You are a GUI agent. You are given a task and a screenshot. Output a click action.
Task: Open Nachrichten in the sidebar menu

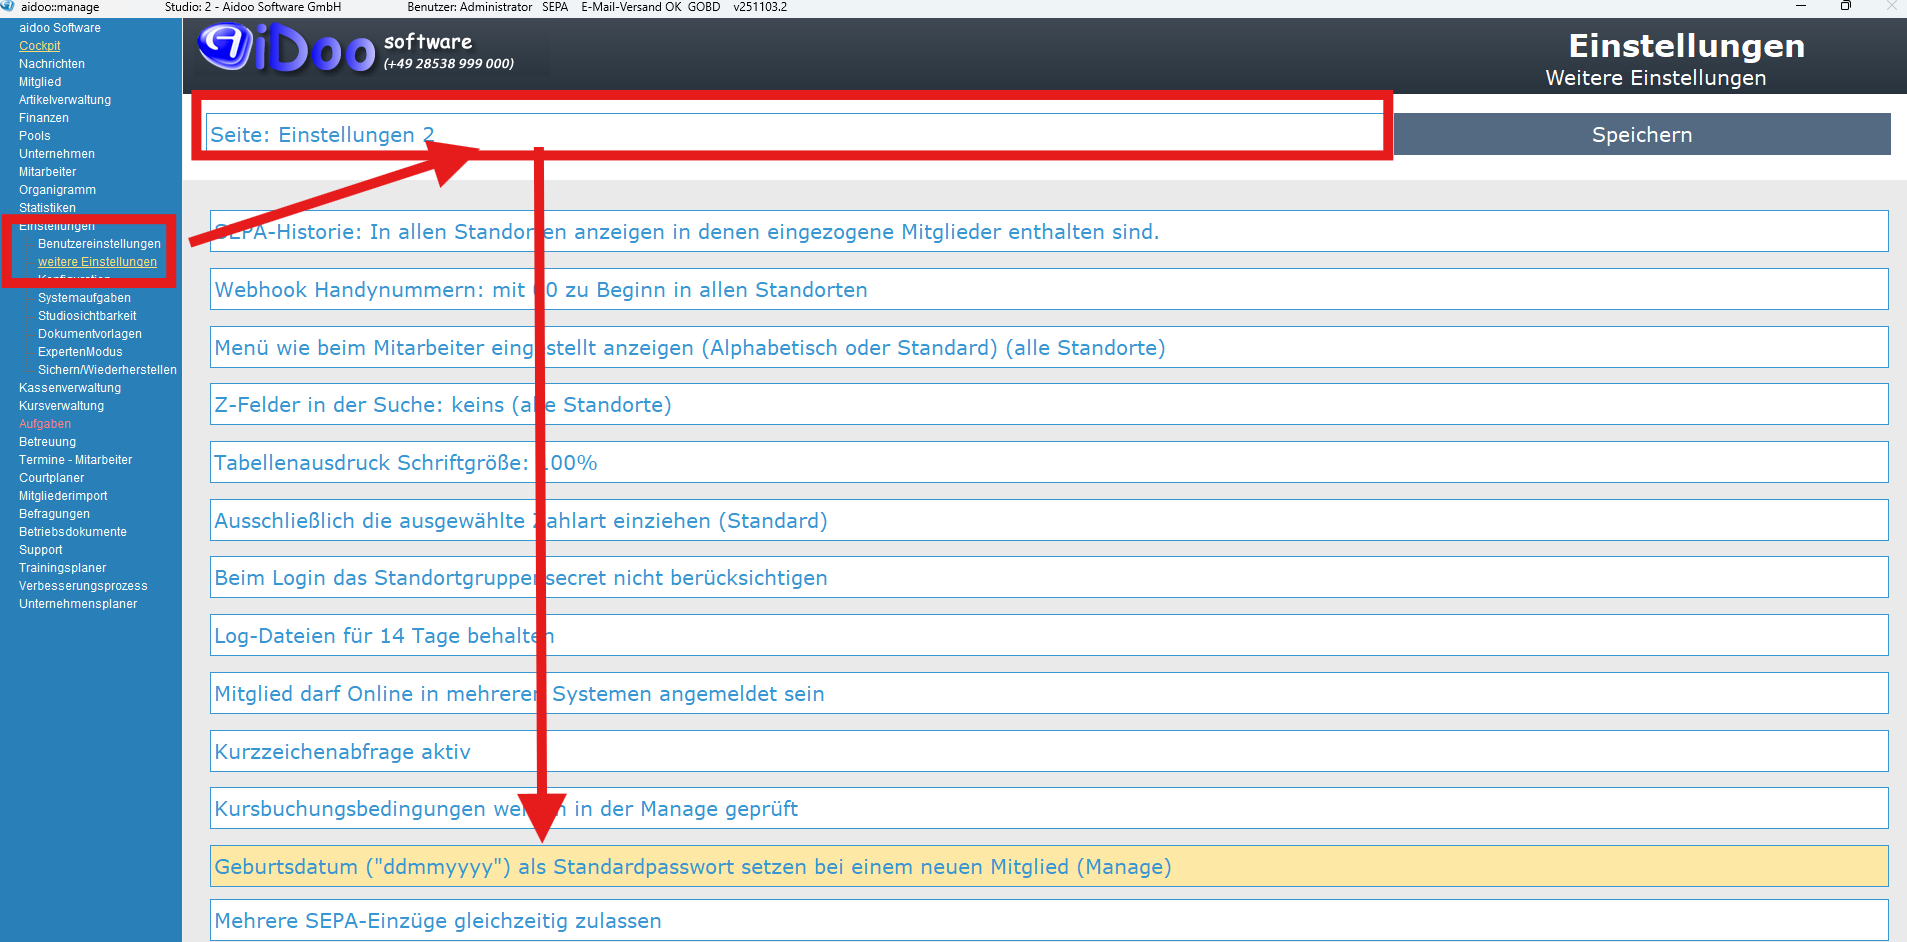(x=52, y=64)
